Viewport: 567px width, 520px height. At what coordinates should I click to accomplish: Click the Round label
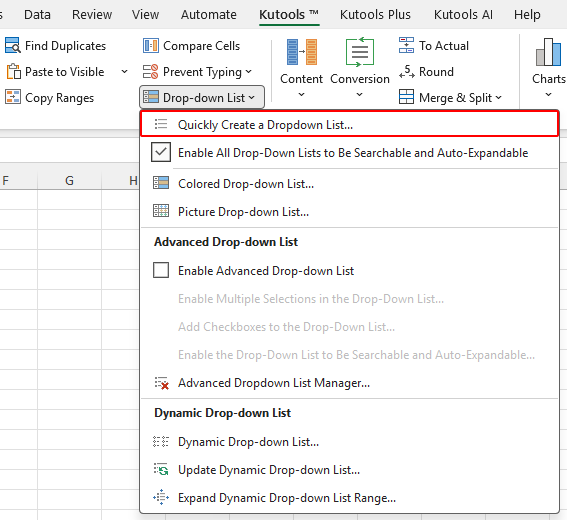pos(436,72)
